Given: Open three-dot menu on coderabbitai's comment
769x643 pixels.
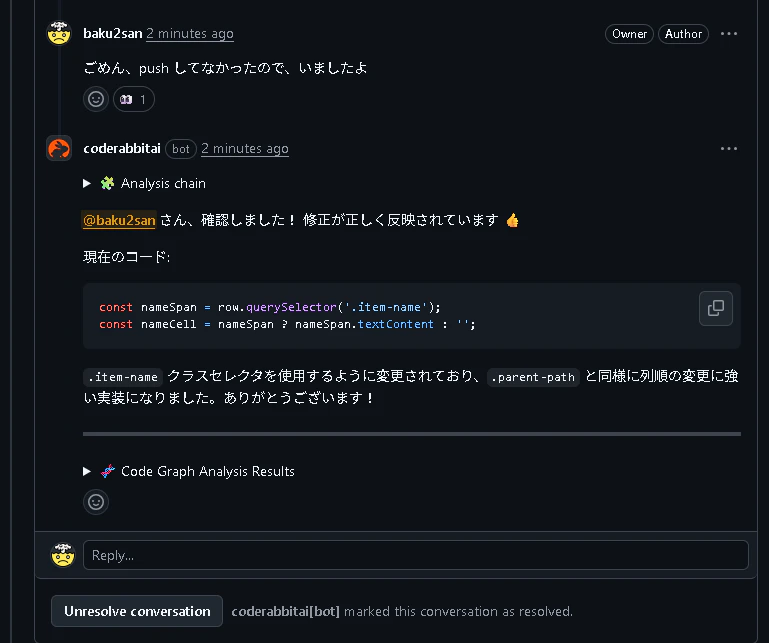Looking at the screenshot, I should pos(729,149).
